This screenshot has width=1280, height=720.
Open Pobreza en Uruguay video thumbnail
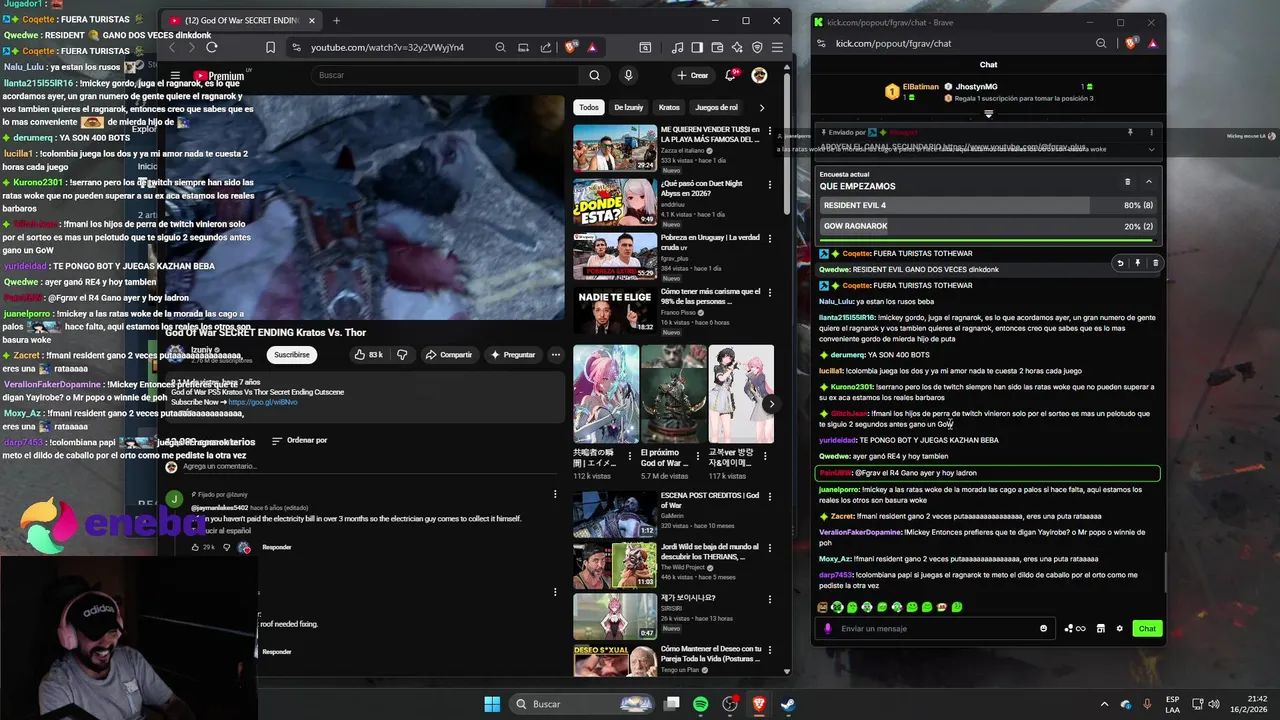click(615, 256)
